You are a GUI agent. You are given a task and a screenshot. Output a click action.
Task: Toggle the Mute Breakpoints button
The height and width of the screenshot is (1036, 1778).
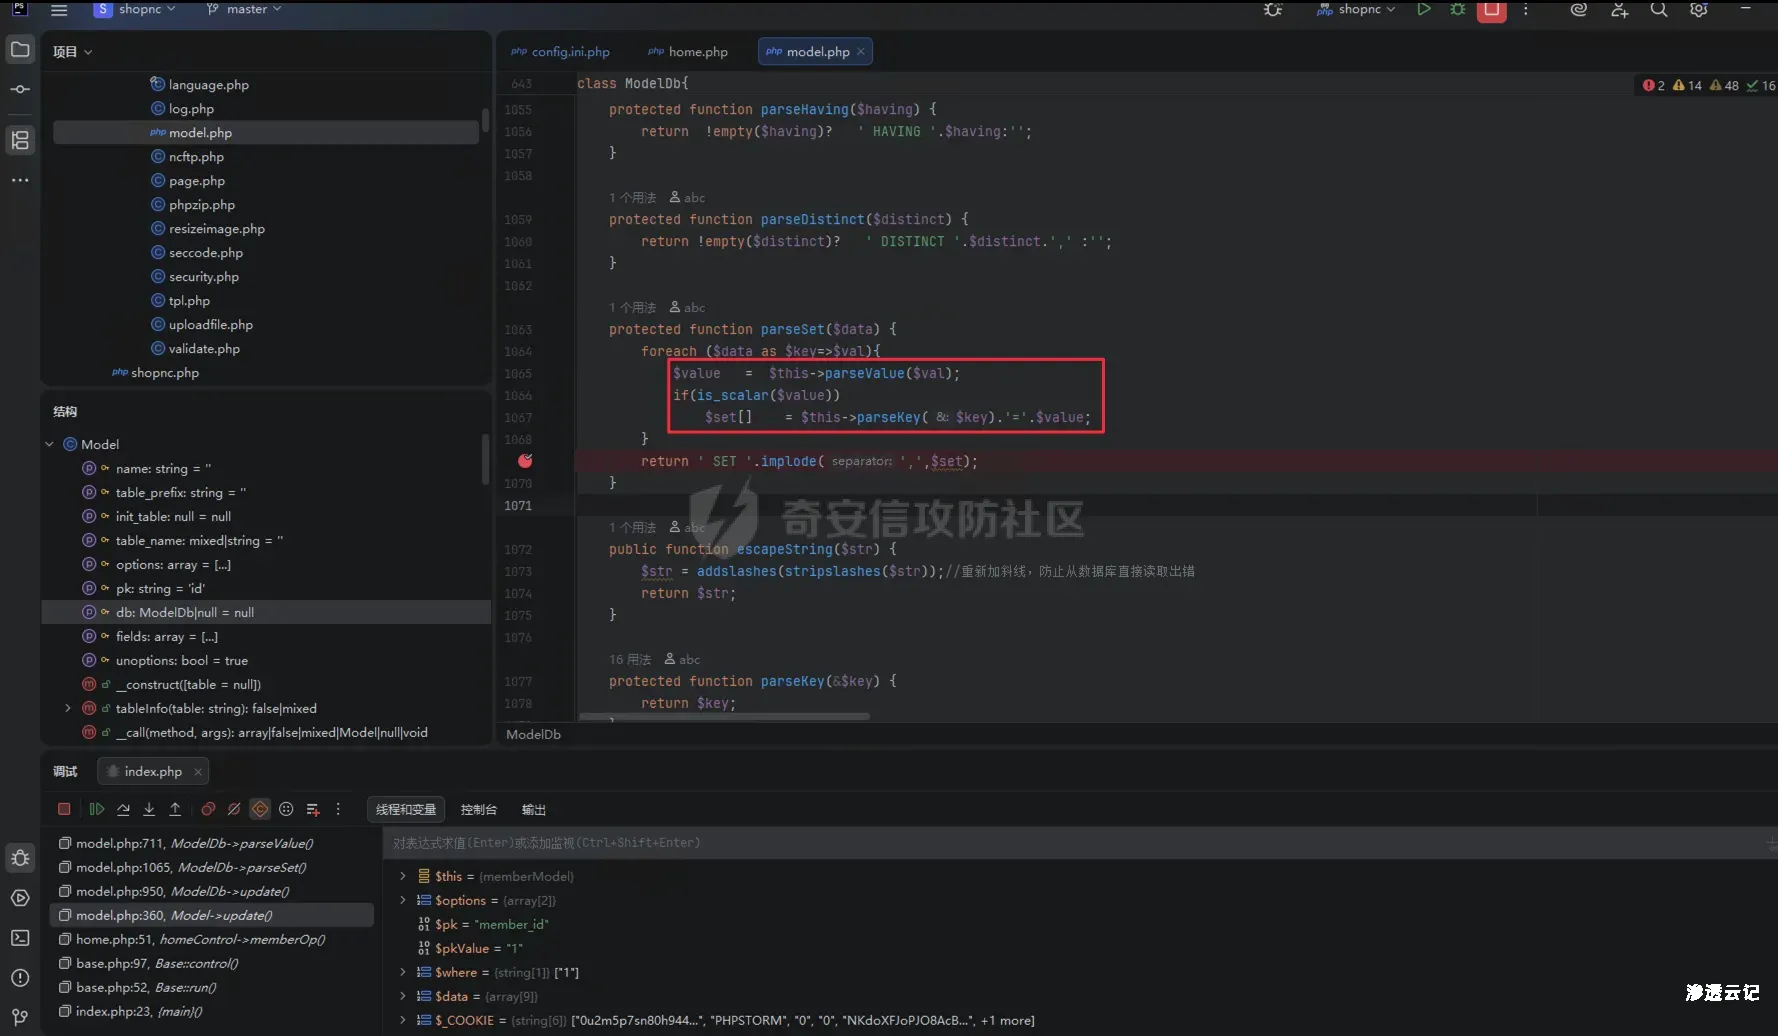234,809
